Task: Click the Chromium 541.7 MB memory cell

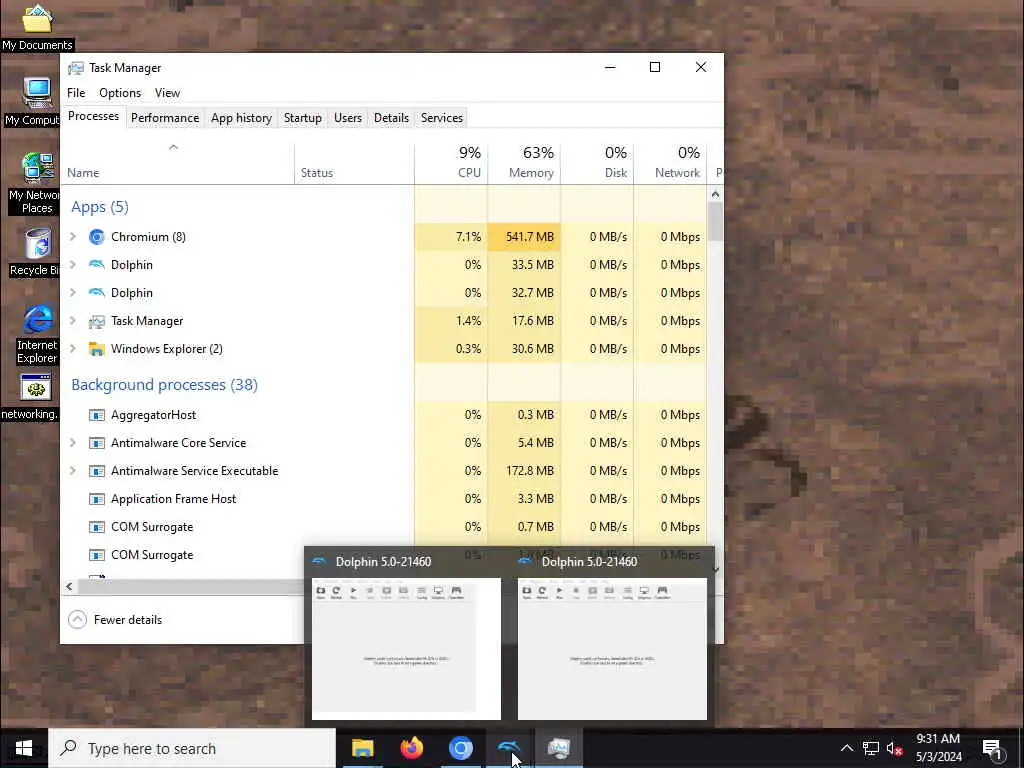Action: tap(524, 236)
